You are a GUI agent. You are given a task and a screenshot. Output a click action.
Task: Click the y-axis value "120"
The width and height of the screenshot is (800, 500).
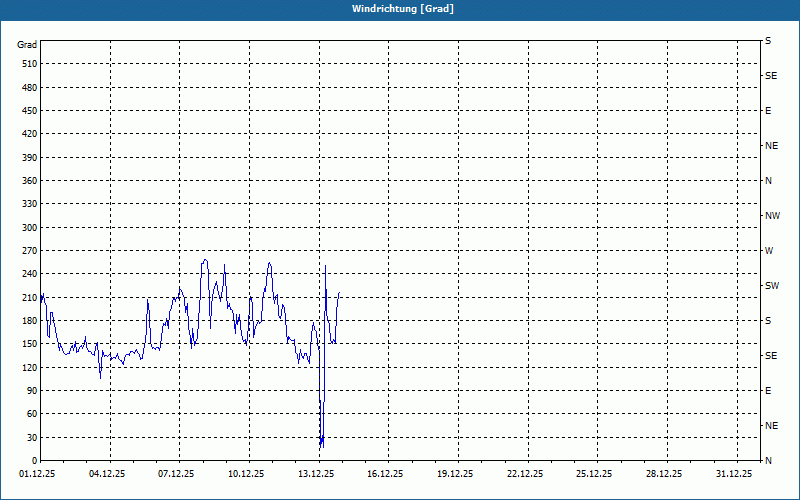30,367
